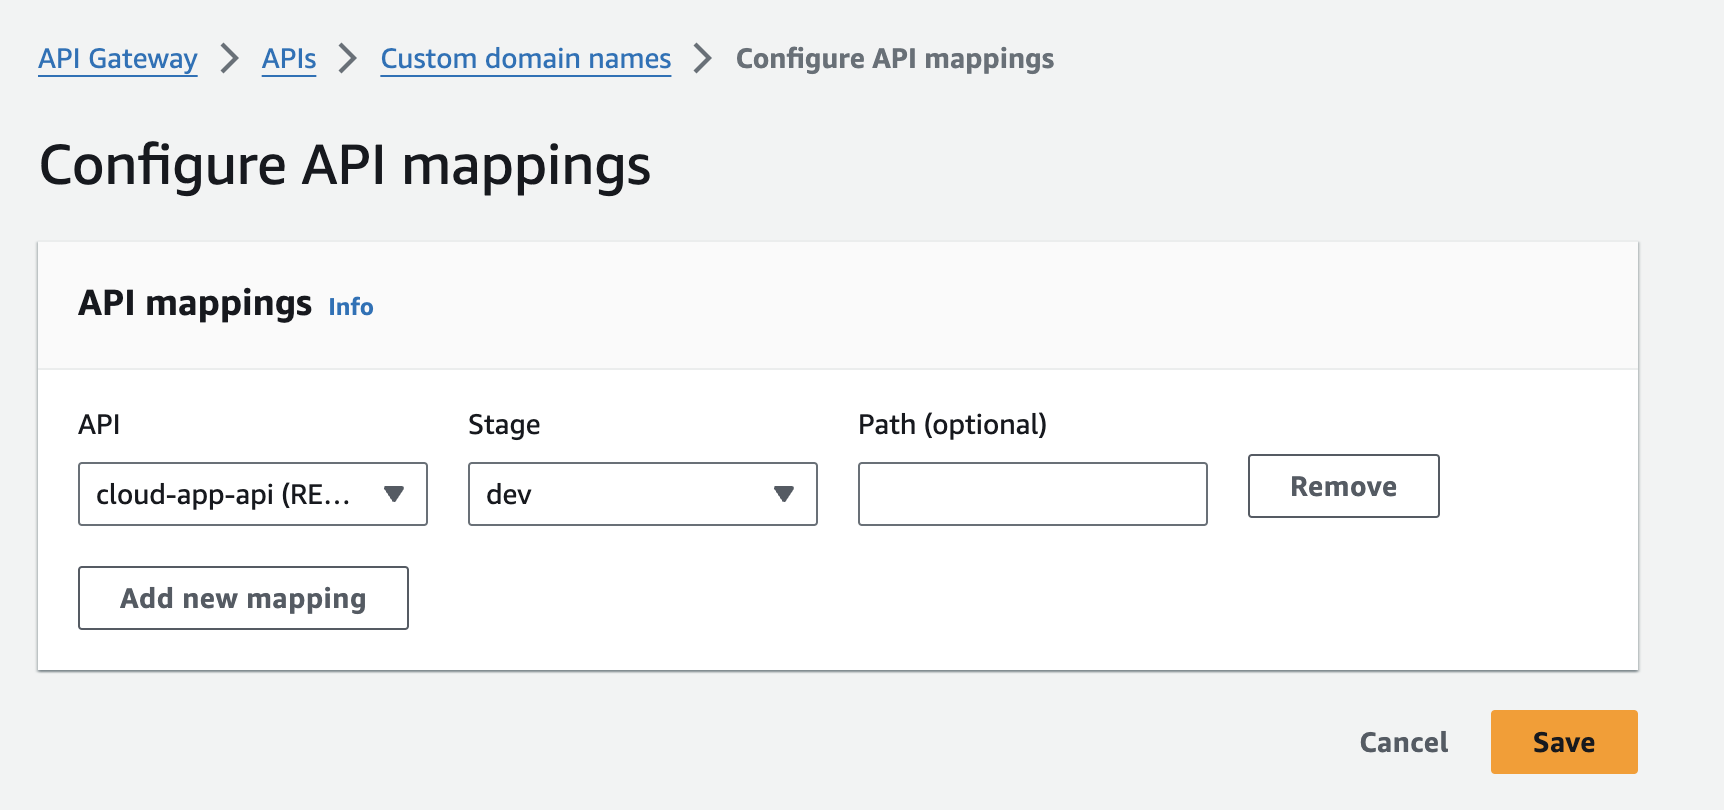The height and width of the screenshot is (810, 1724).
Task: Click the Path (optional) field label
Action: [953, 425]
